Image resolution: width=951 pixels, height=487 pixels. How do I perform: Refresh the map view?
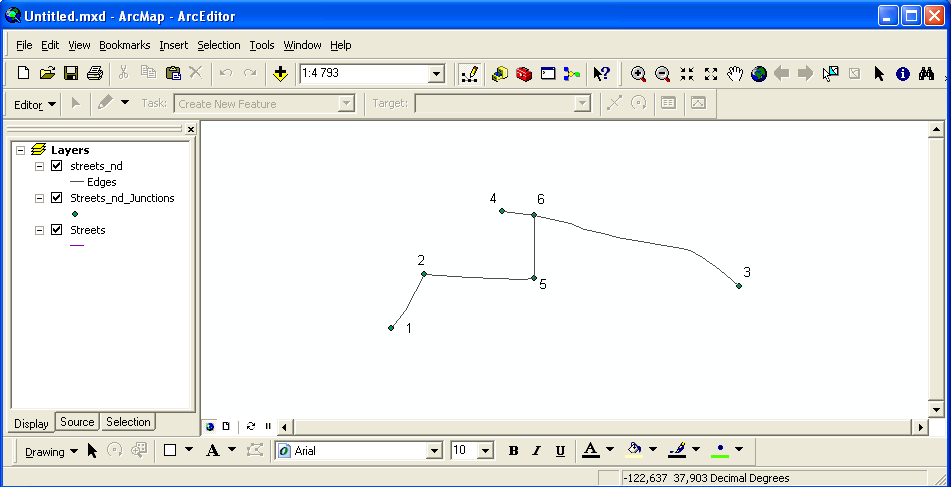[x=250, y=426]
